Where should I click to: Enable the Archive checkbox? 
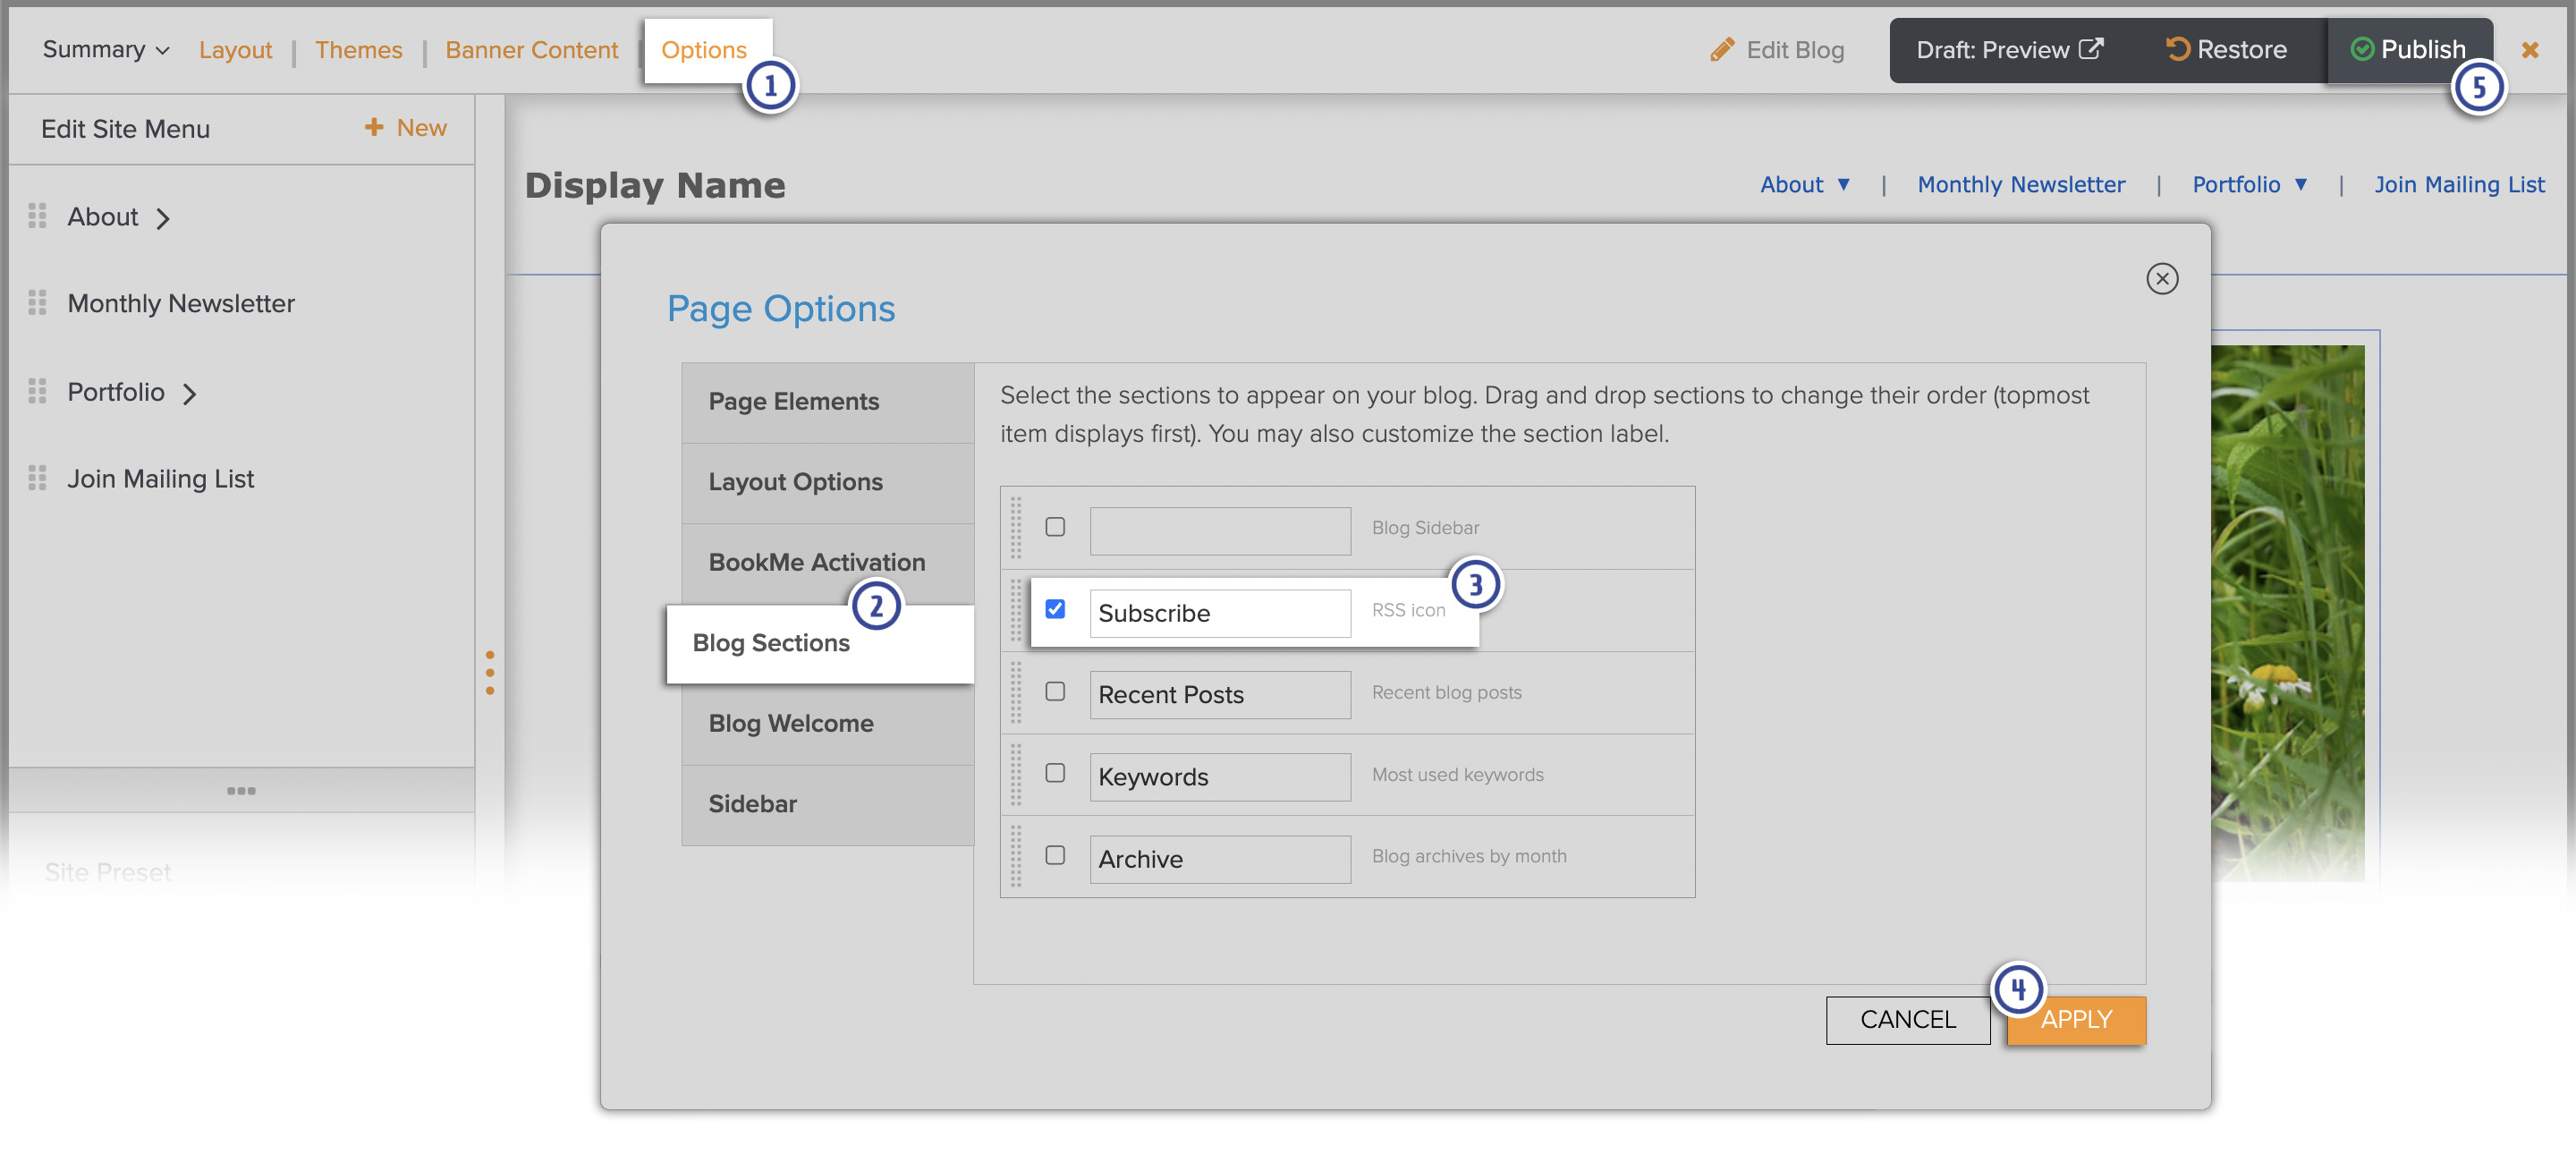[1055, 855]
